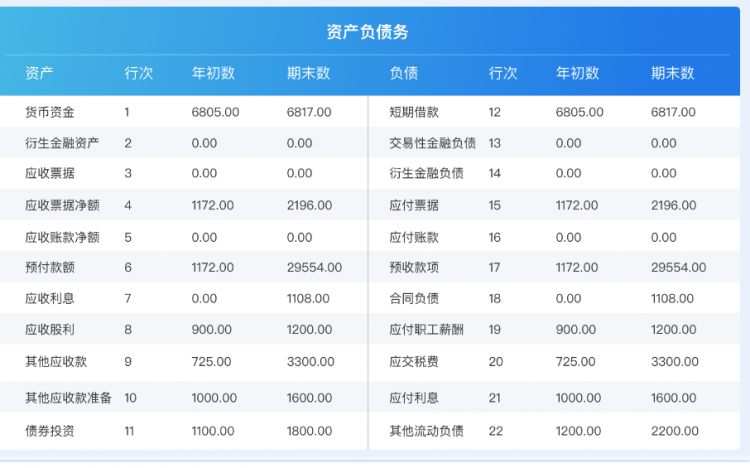This screenshot has width=750, height=468.
Task: Click the 1800.00 ending value for 债券投资
Action: click(x=308, y=431)
